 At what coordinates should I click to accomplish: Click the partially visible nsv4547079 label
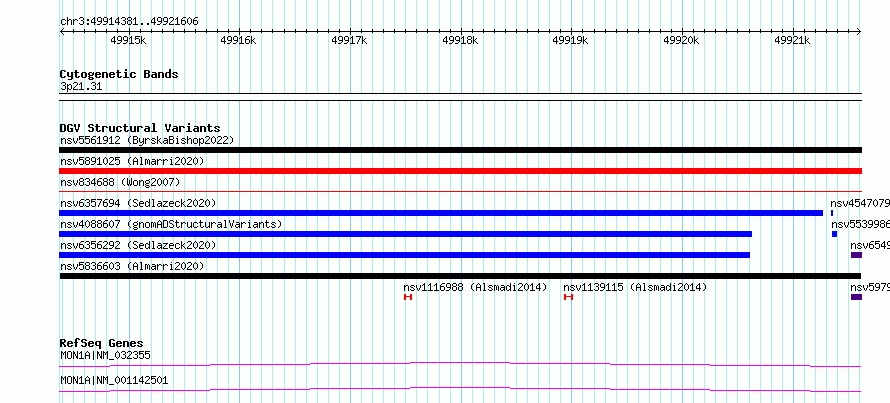[x=859, y=203]
